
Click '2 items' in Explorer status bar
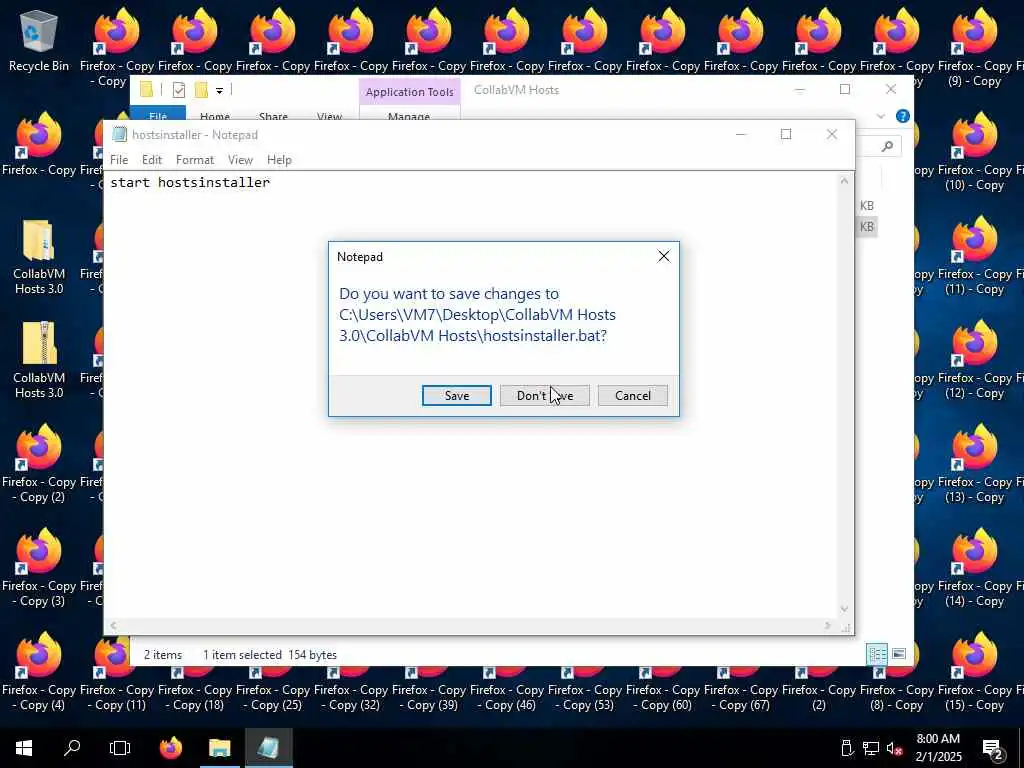[163, 654]
